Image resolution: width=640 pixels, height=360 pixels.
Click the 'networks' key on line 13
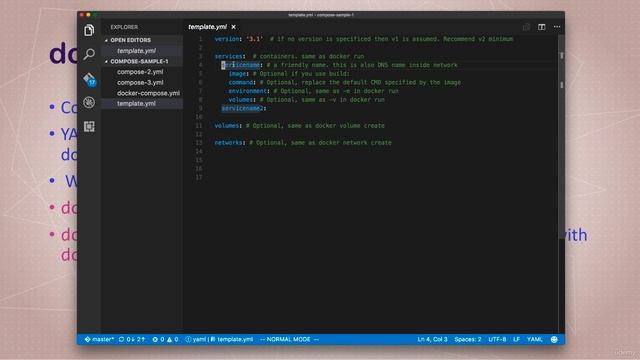pyautogui.click(x=229, y=143)
